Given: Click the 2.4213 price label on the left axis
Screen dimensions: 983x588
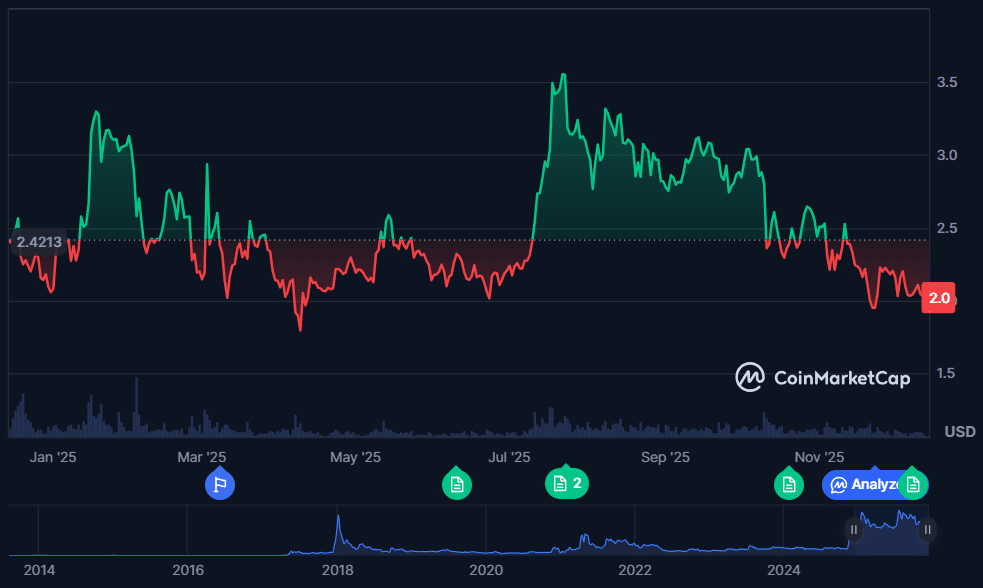Looking at the screenshot, I should [38, 242].
